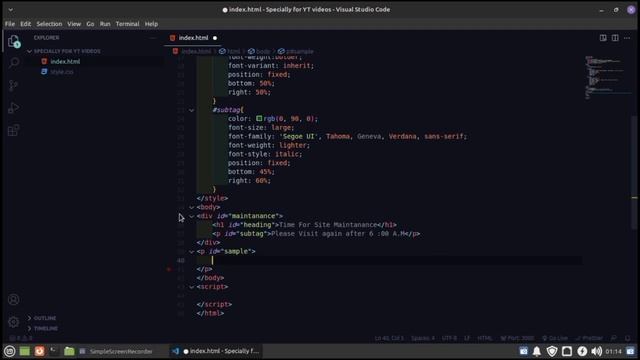Click the Prettier status item
Viewport: 640px width, 360px height.
589,338
